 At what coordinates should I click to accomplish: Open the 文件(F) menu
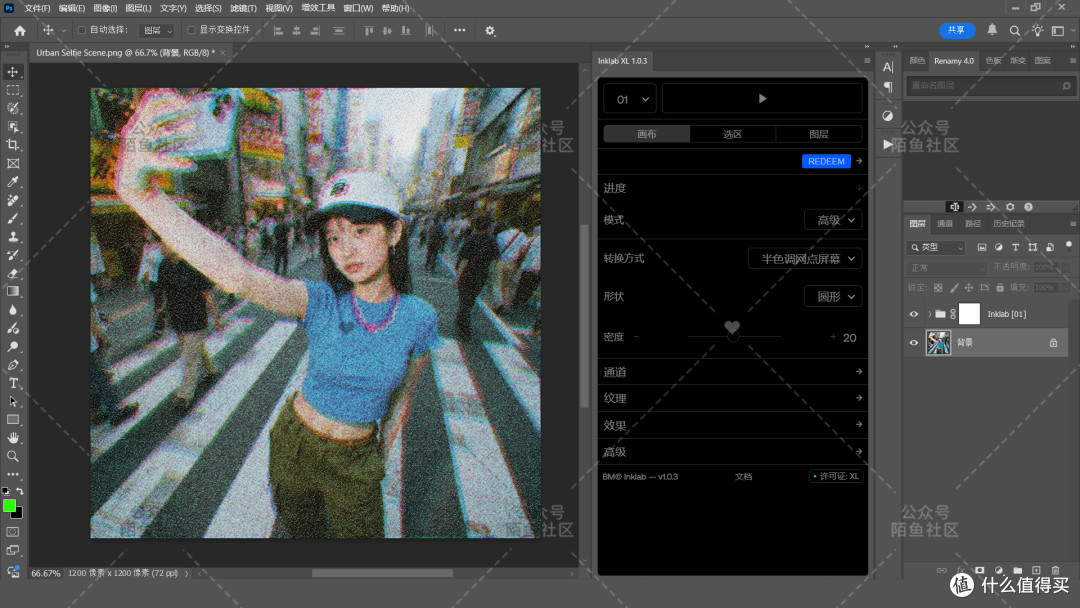coord(37,8)
